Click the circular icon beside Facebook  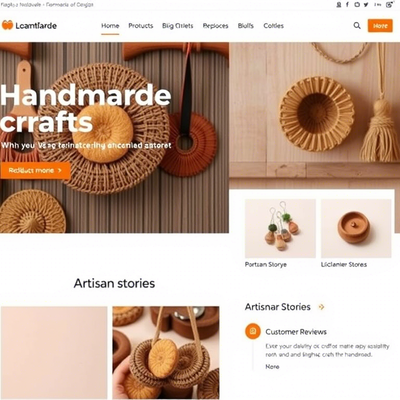357,5
